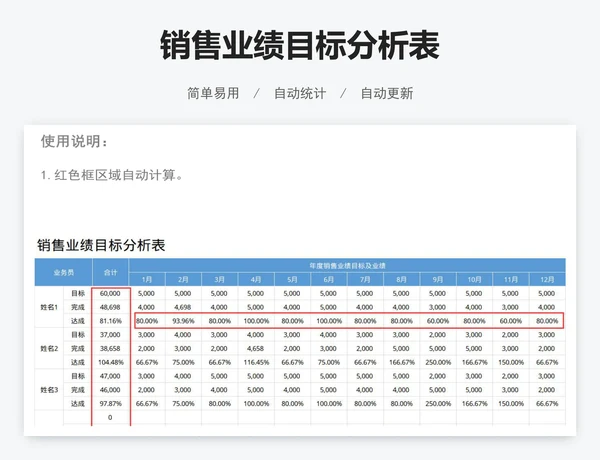This screenshot has height=460, width=600.
Task: Select 姓名3 达成 10月 cell 166.67%
Action: (x=474, y=403)
